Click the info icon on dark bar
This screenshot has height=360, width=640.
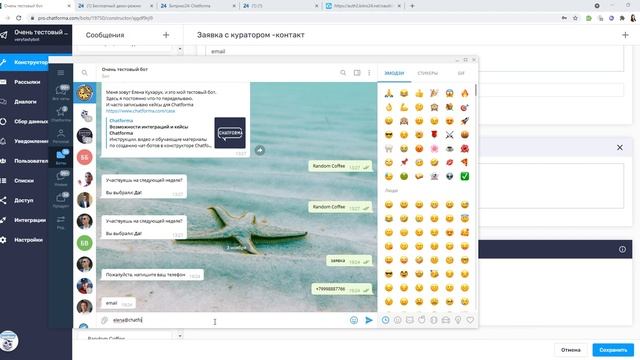pyautogui.click(x=622, y=249)
